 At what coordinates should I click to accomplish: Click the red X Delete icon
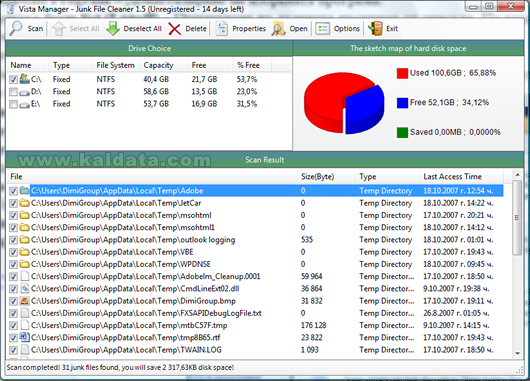pos(174,29)
